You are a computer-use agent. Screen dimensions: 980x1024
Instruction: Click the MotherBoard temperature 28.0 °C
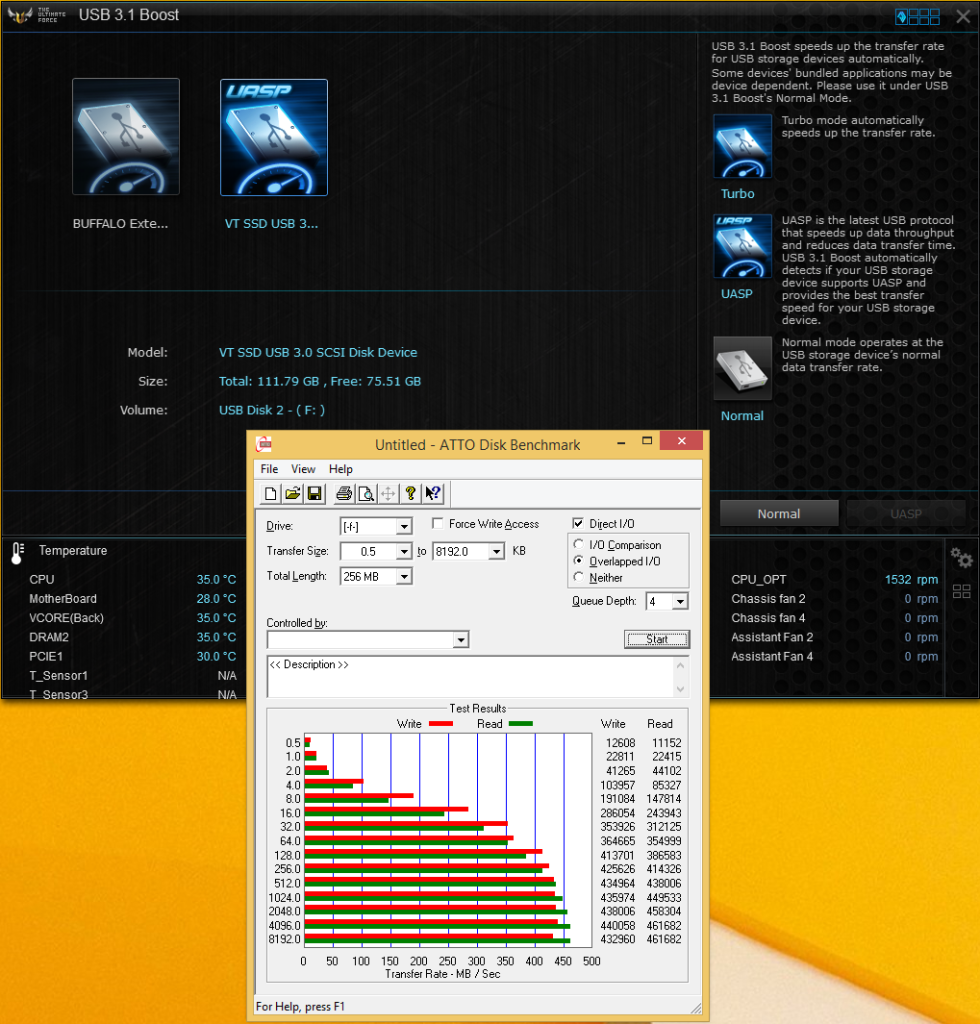tap(216, 599)
